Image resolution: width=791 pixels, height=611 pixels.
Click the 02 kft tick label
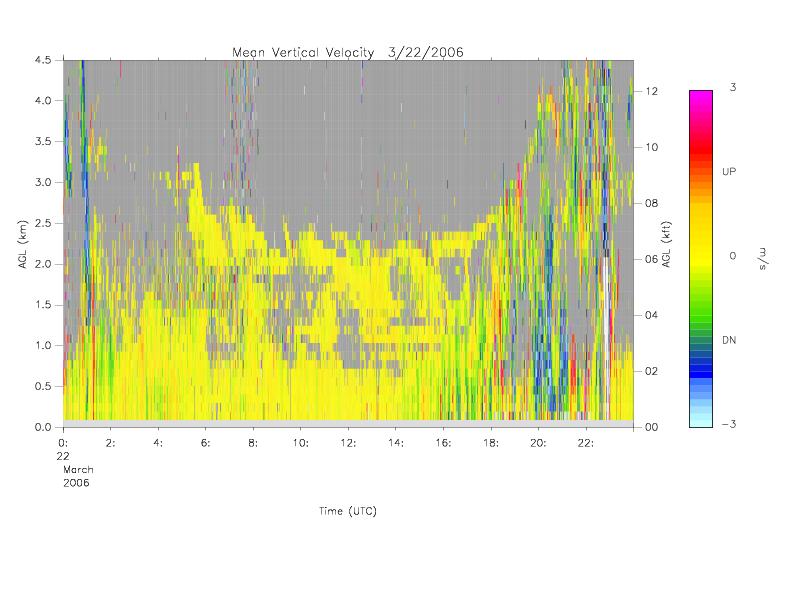(652, 371)
